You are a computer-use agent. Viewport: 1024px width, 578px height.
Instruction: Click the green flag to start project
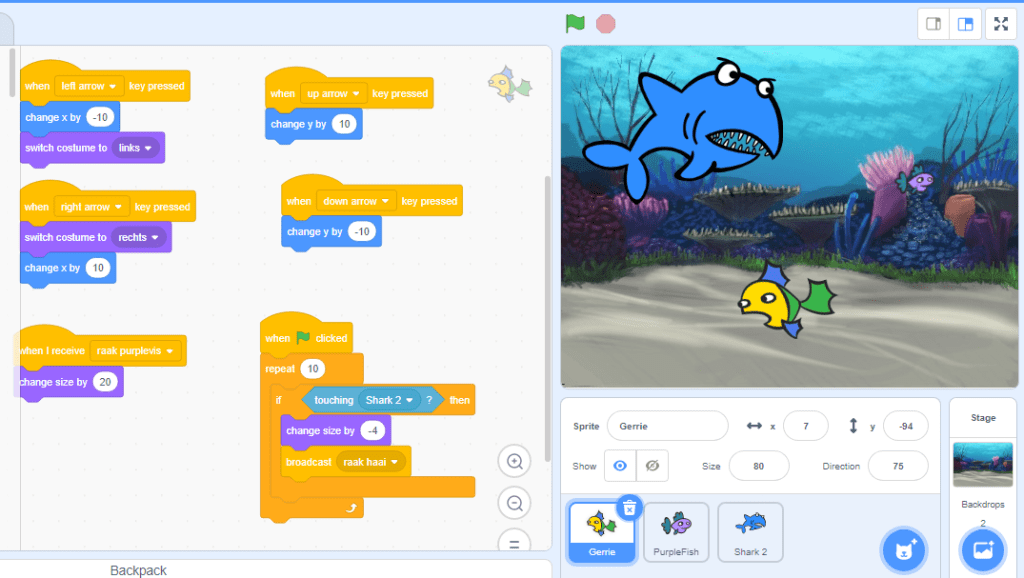(574, 23)
